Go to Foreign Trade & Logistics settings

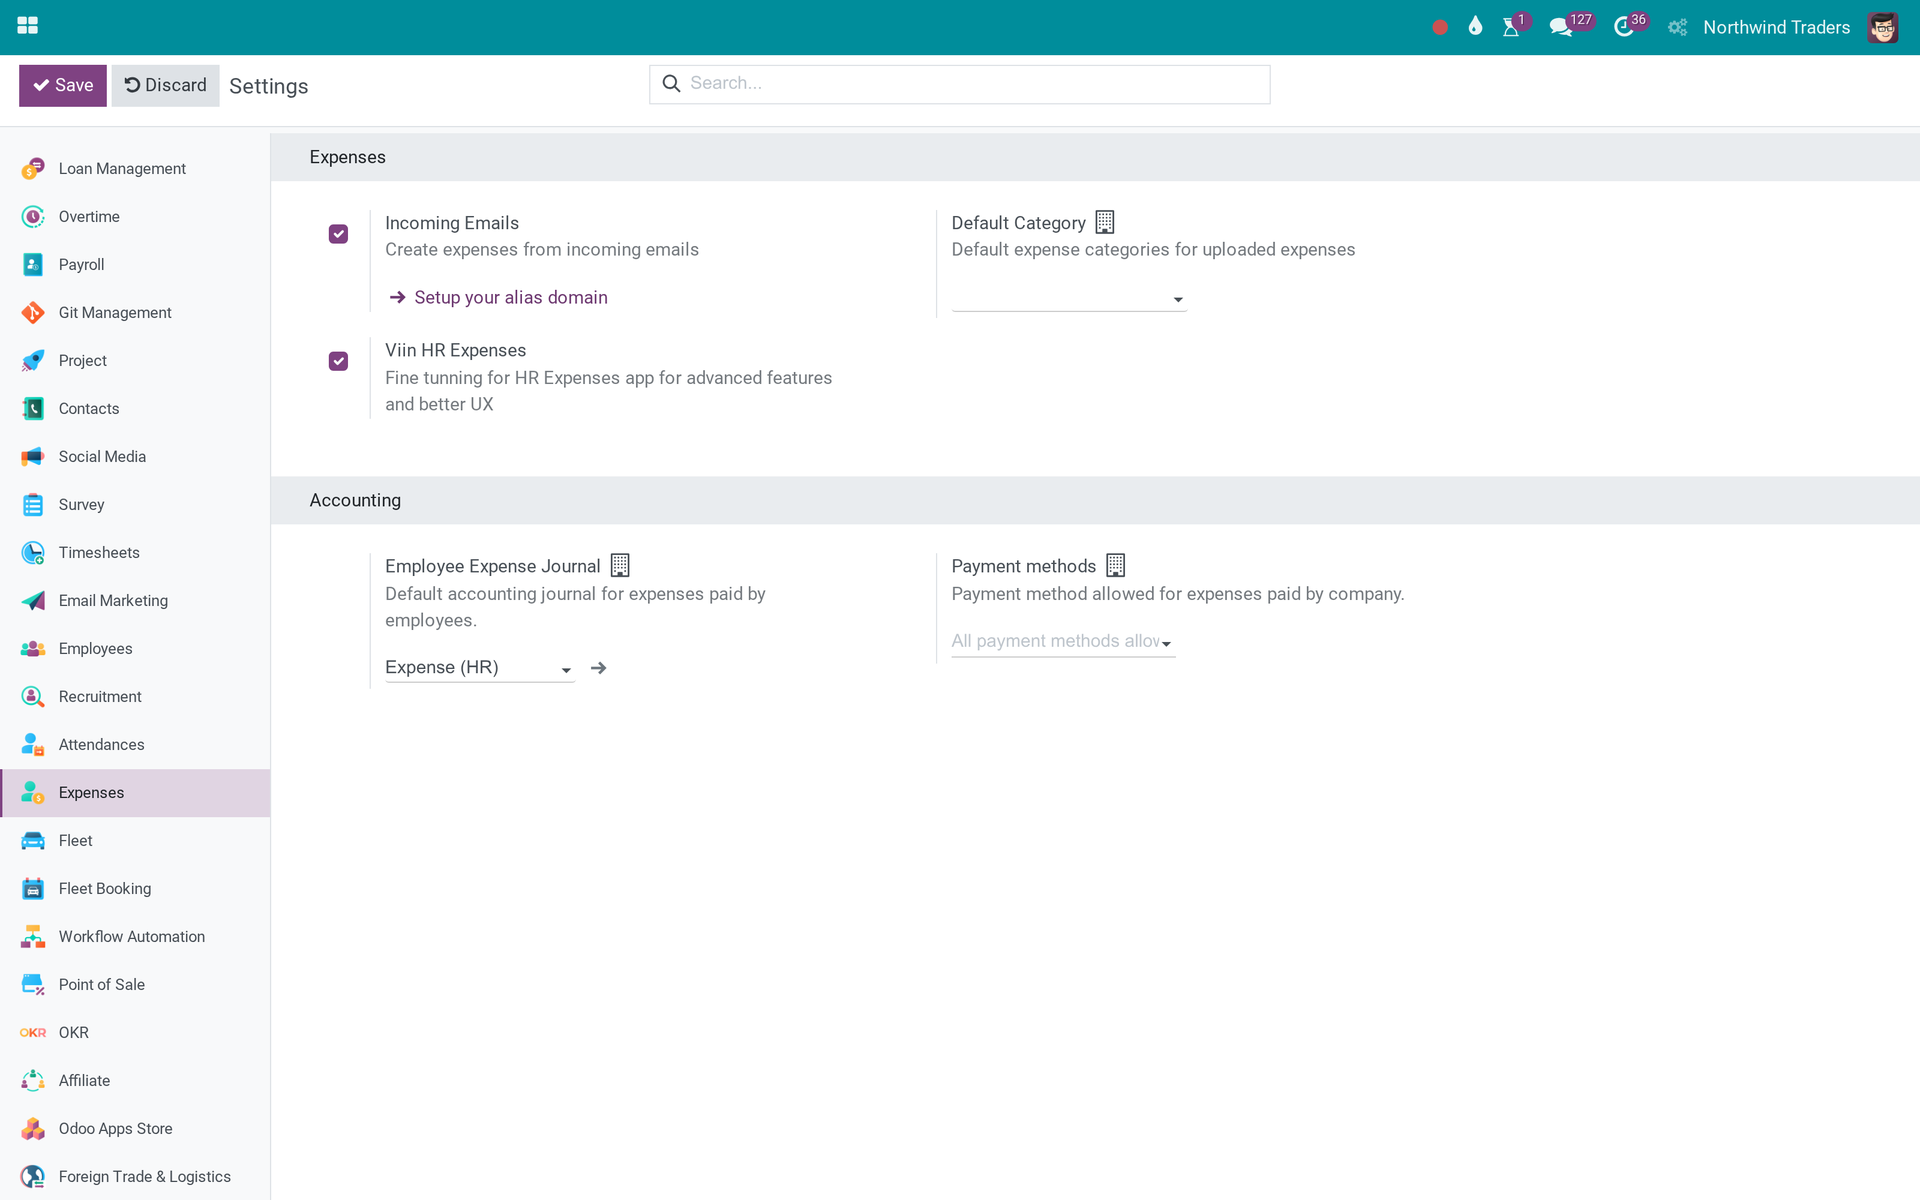(135, 1177)
